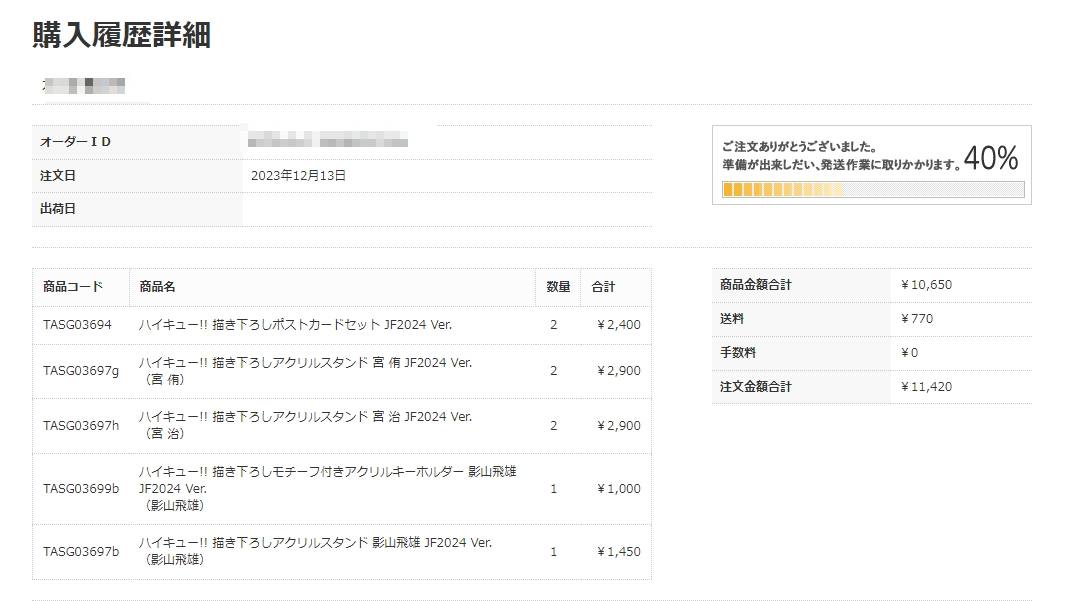Click the アクリルキーホルダー 影山飛雄 product name

[328, 488]
